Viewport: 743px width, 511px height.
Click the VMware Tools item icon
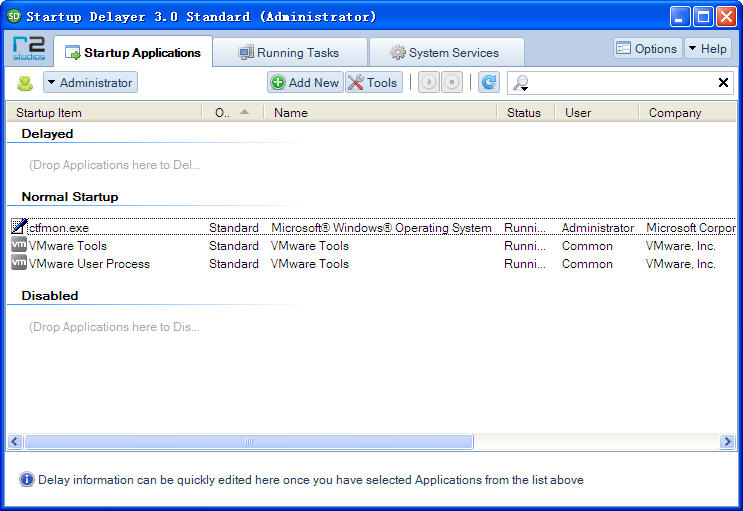coord(18,245)
